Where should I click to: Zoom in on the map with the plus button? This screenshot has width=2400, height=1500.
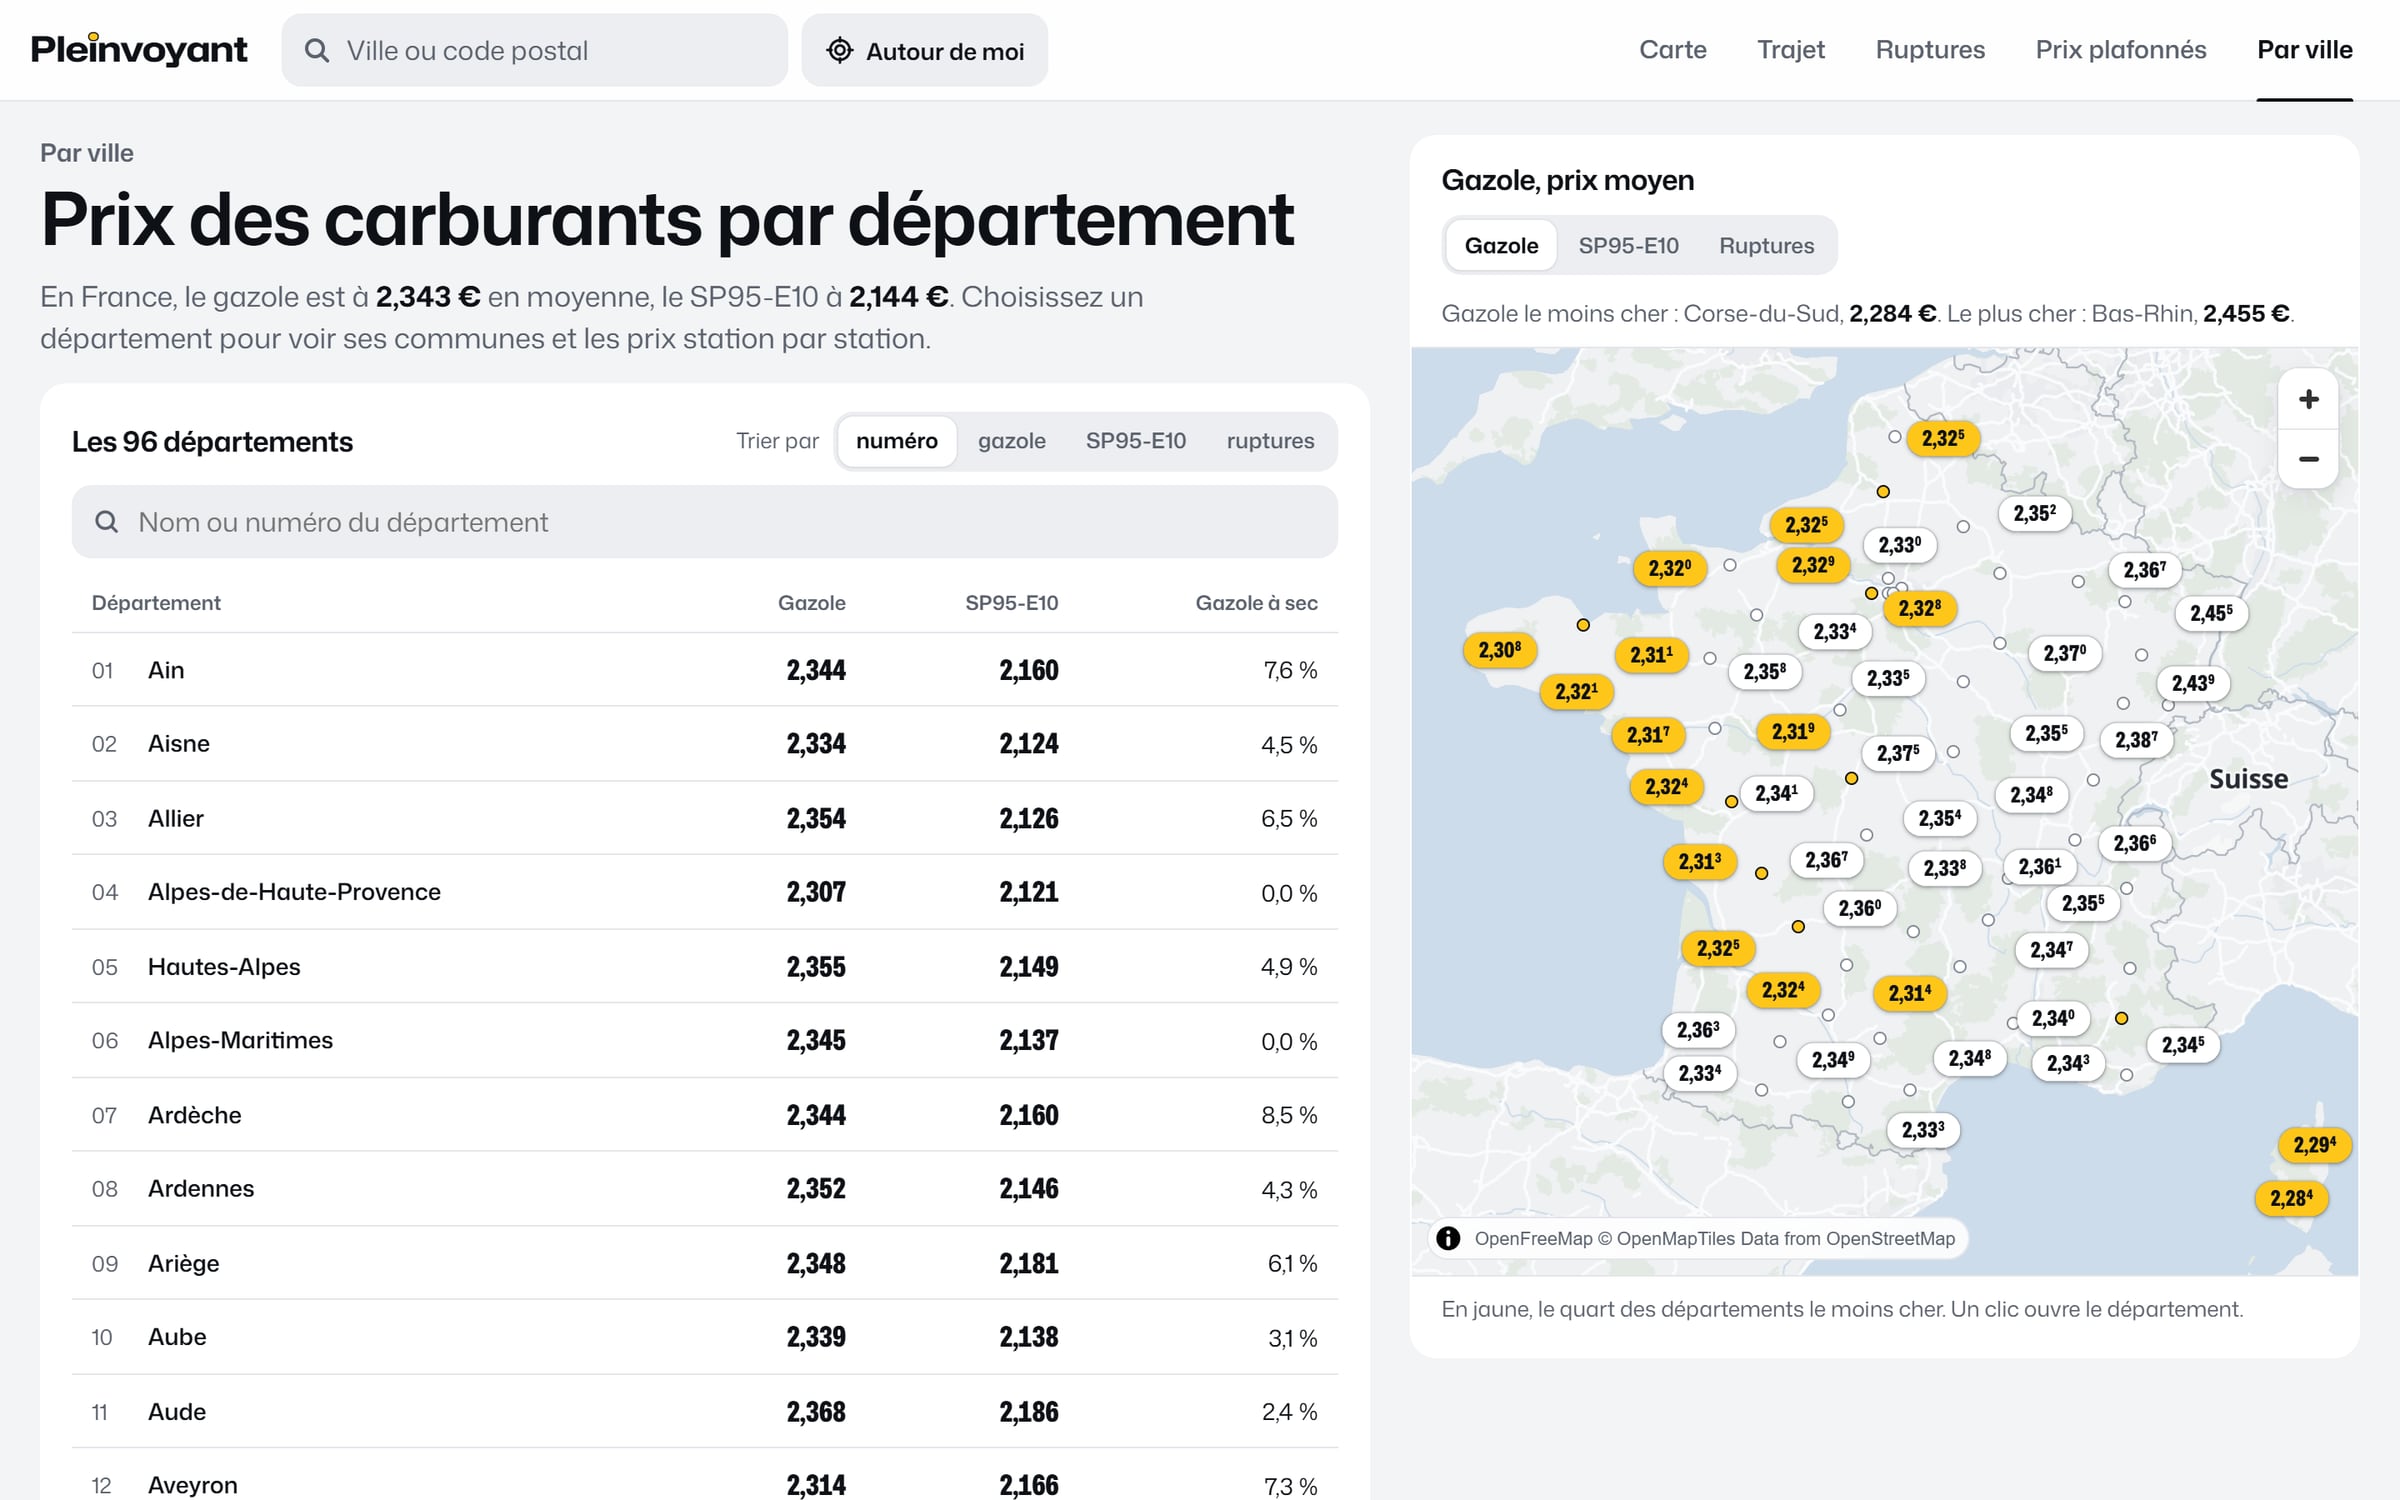pyautogui.click(x=2308, y=400)
